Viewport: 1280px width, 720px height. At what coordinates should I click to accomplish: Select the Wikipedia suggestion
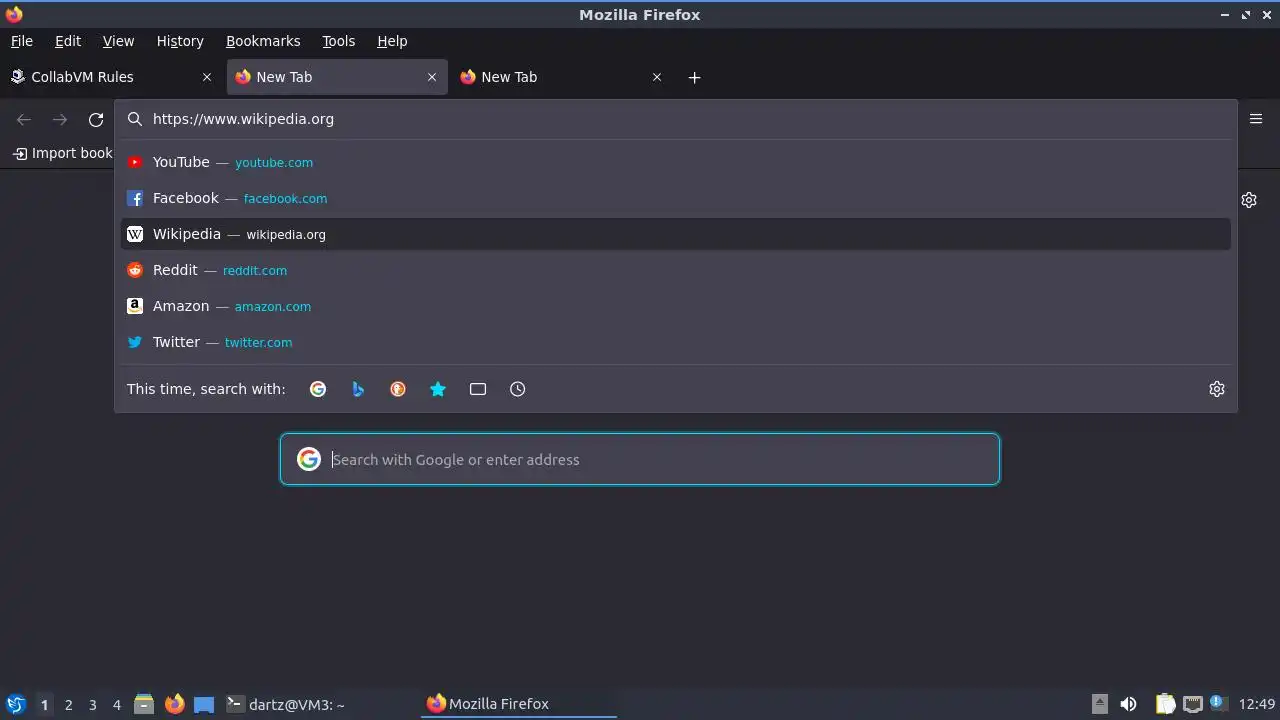click(x=676, y=234)
